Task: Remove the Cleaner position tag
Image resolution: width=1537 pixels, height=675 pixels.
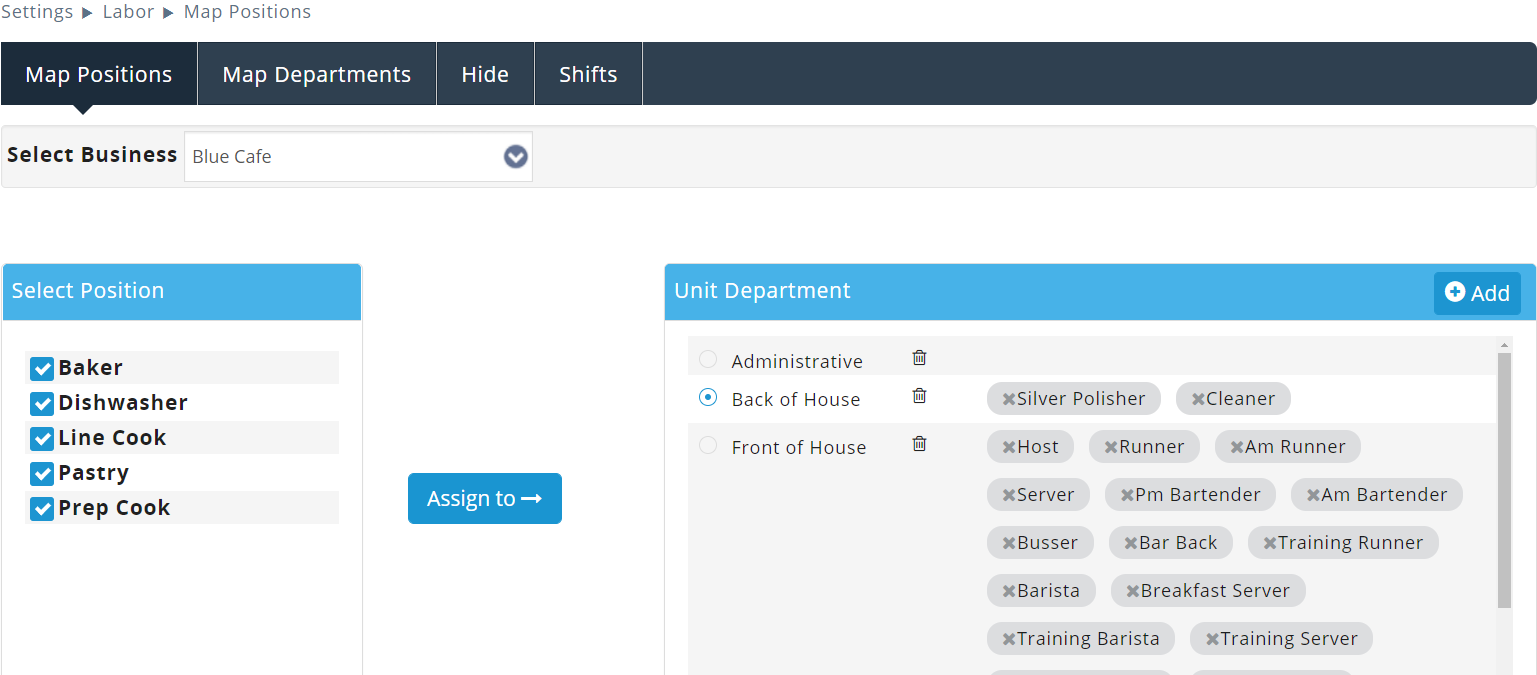Action: pos(1197,399)
